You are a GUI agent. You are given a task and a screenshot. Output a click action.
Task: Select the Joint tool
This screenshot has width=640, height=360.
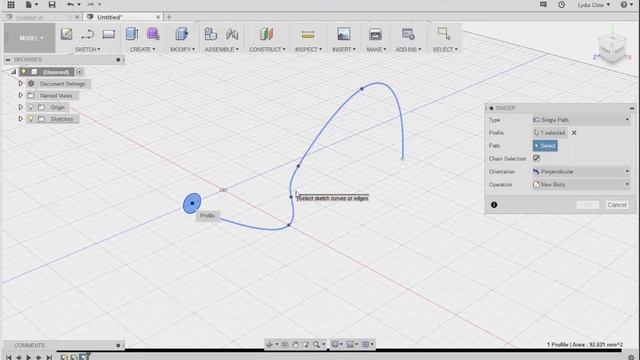pyautogui.click(x=232, y=34)
